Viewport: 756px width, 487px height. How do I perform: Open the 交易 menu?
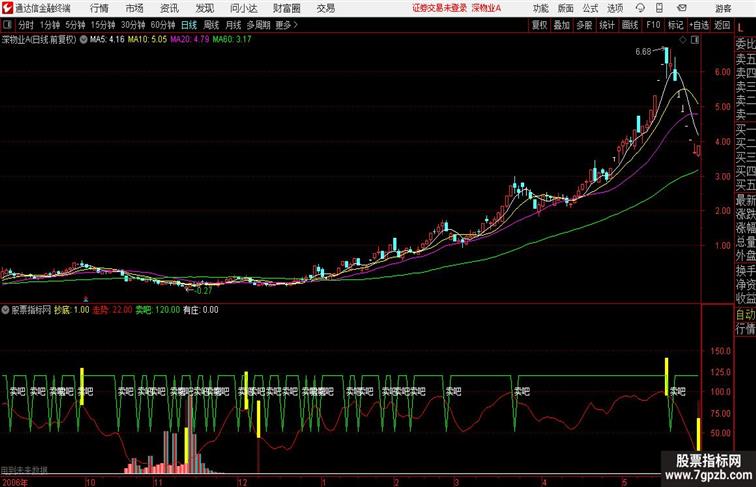pyautogui.click(x=325, y=8)
